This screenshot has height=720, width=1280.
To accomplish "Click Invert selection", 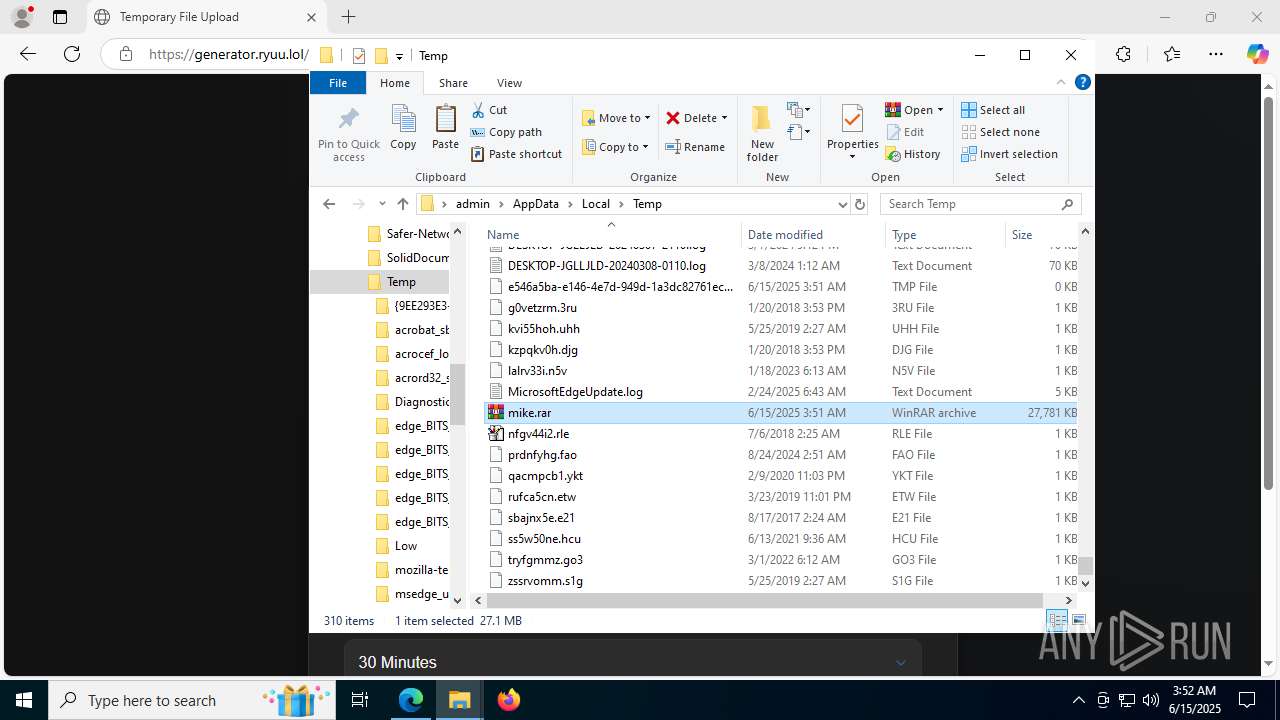I will pos(1009,154).
